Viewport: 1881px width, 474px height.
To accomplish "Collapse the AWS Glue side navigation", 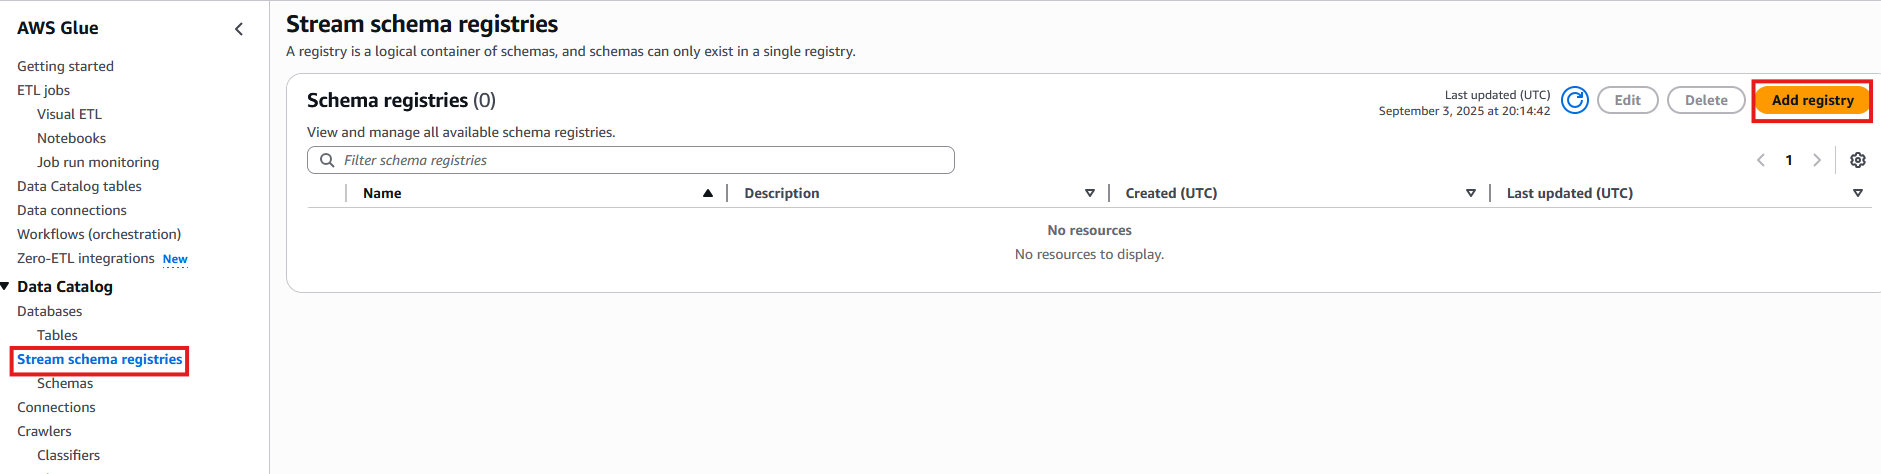I will coord(239,29).
